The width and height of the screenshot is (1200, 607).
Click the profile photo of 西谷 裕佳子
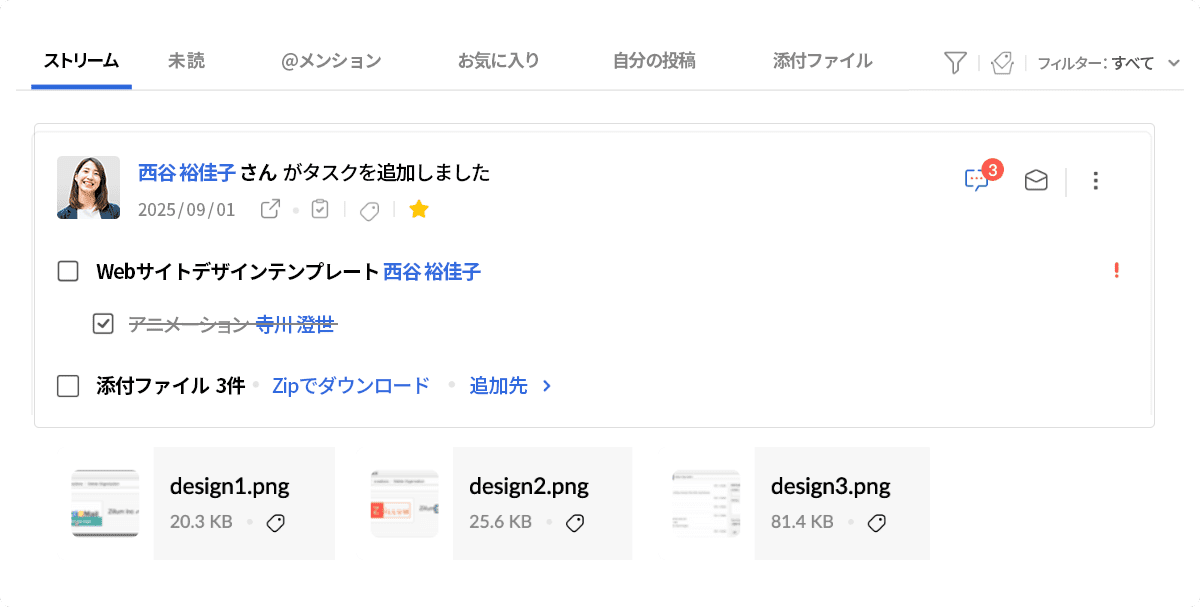pos(88,188)
